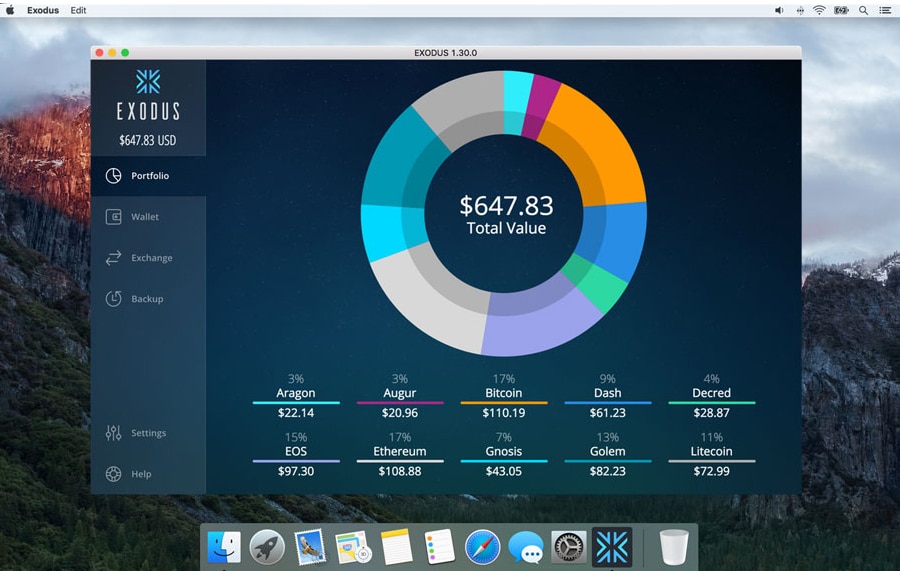900x571 pixels.
Task: Click the Wallet icon in sidebar
Action: [114, 217]
